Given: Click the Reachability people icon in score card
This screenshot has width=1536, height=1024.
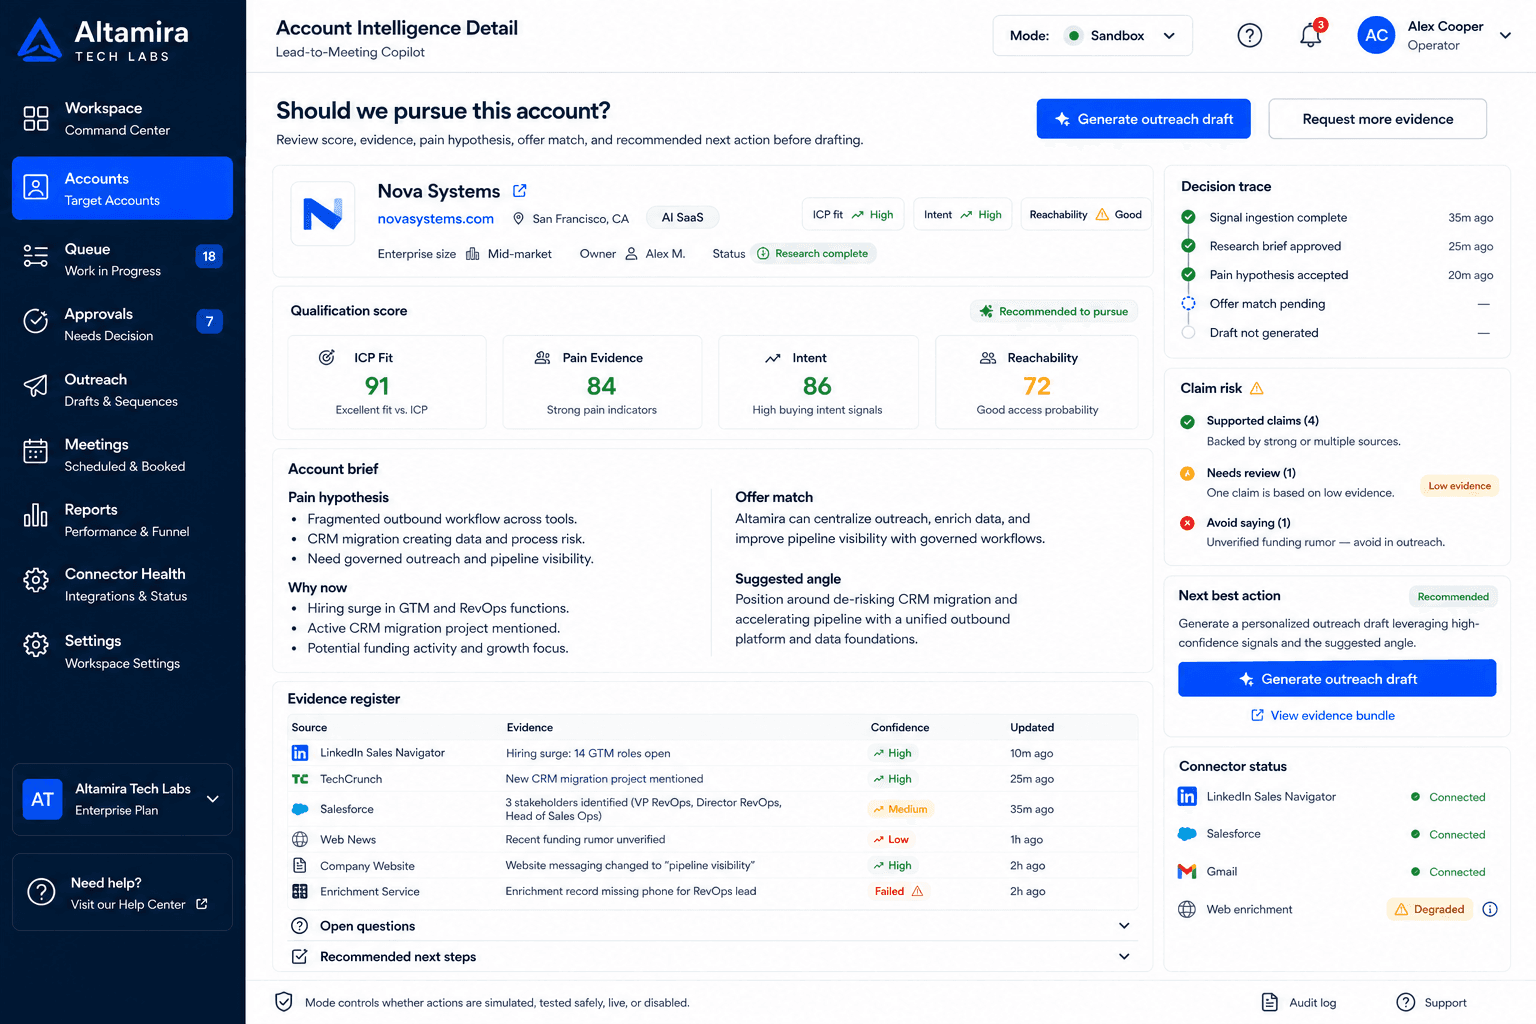Looking at the screenshot, I should [x=988, y=358].
